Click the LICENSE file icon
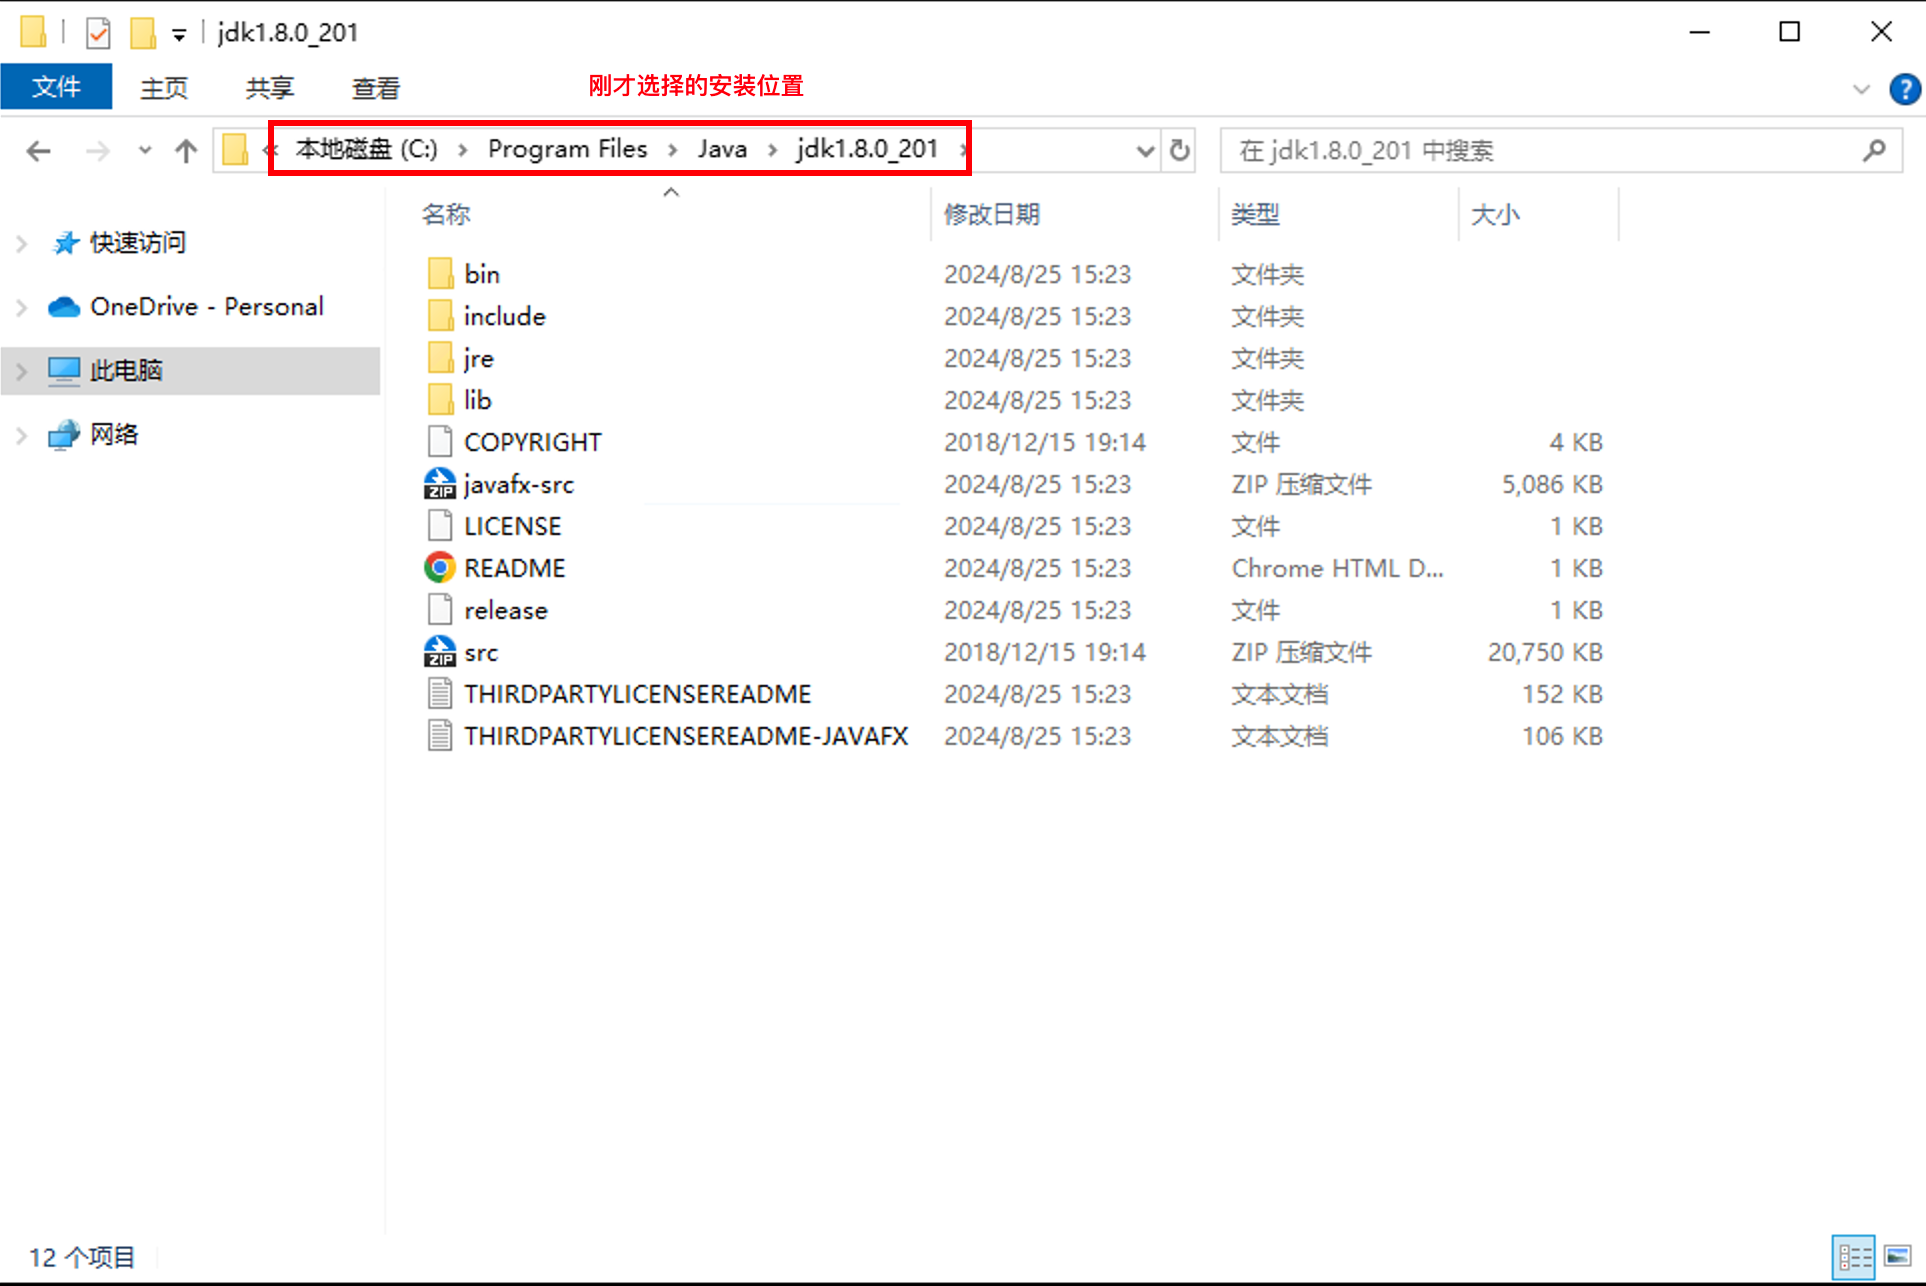 pyautogui.click(x=440, y=526)
